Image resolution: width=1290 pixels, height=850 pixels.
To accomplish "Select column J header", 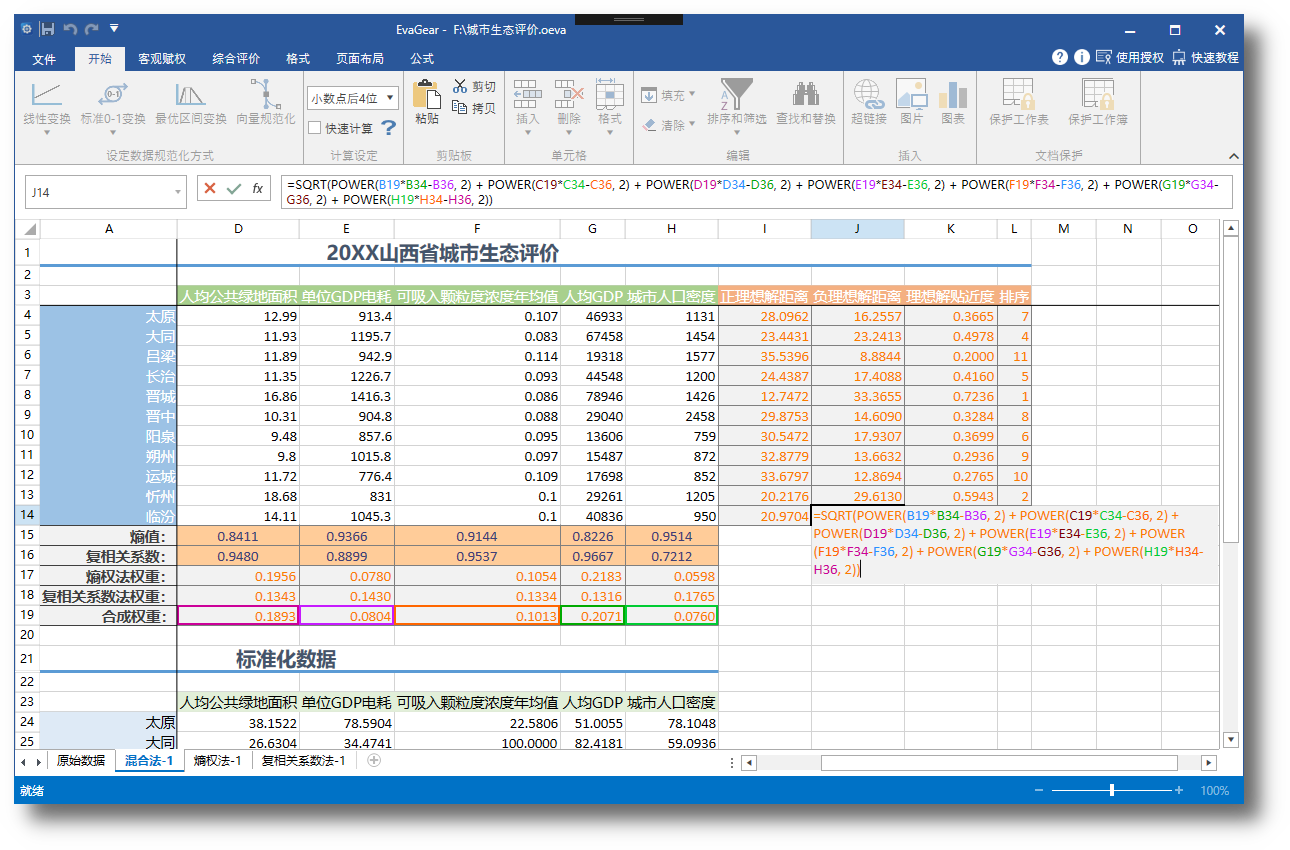I will pos(857,229).
